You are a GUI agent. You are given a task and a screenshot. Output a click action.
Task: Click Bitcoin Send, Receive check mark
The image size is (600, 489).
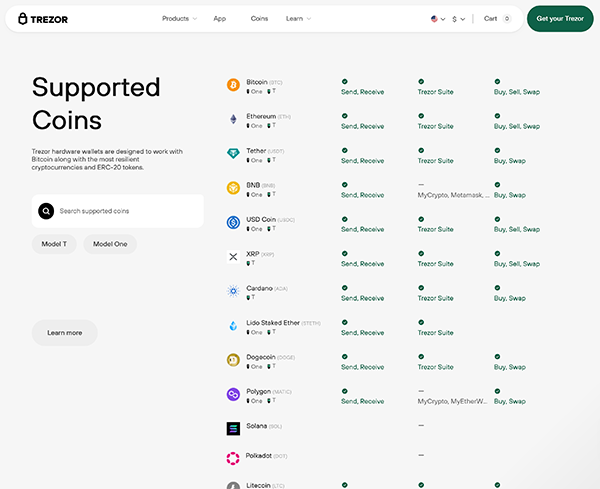[344, 82]
